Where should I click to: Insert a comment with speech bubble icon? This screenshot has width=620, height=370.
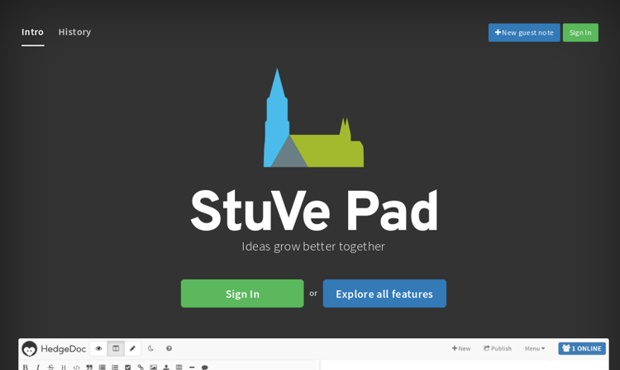tap(204, 367)
